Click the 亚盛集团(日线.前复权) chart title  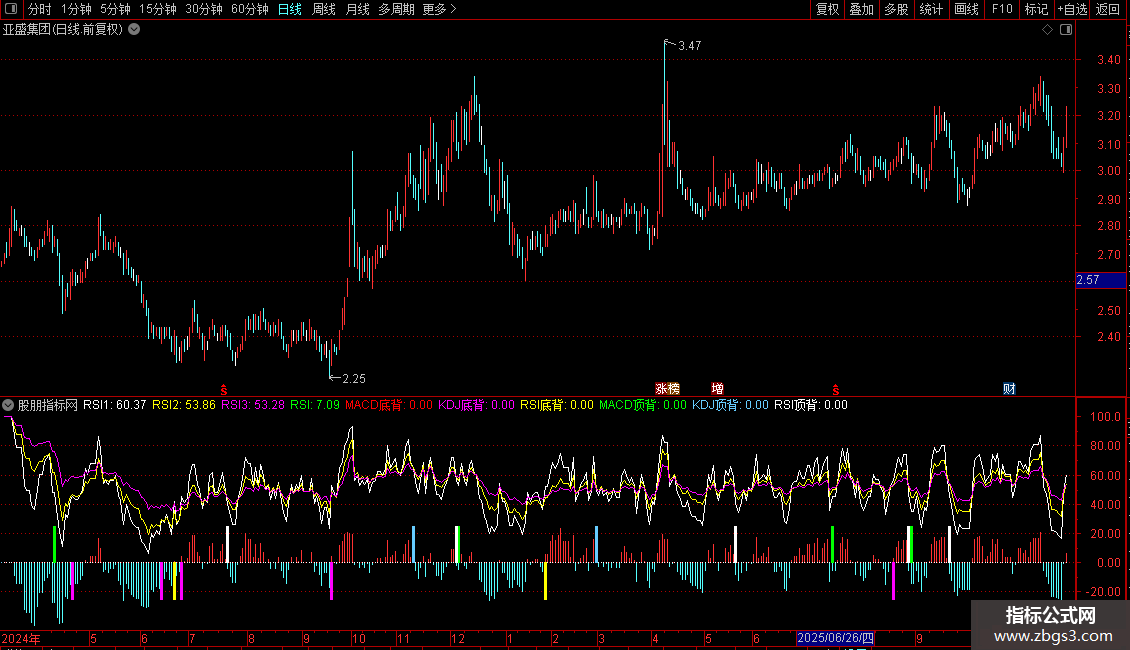pyautogui.click(x=63, y=30)
